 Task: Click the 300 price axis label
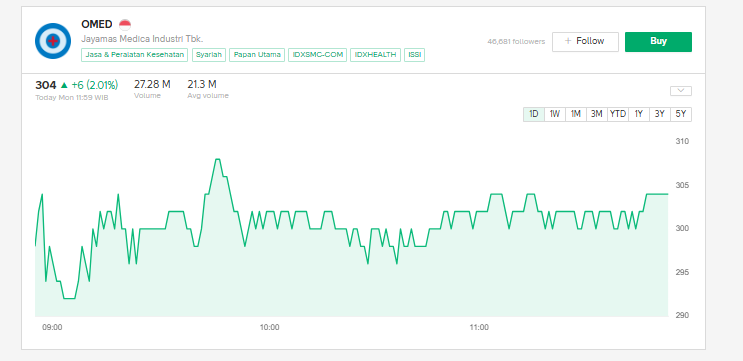(682, 228)
